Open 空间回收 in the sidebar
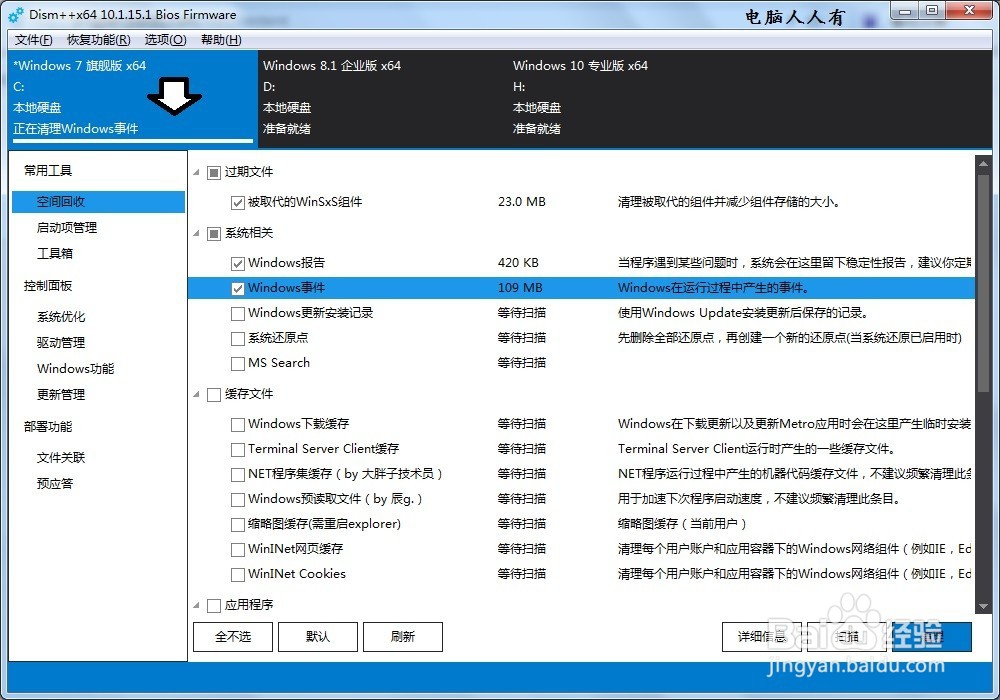This screenshot has height=700, width=1000. click(98, 202)
